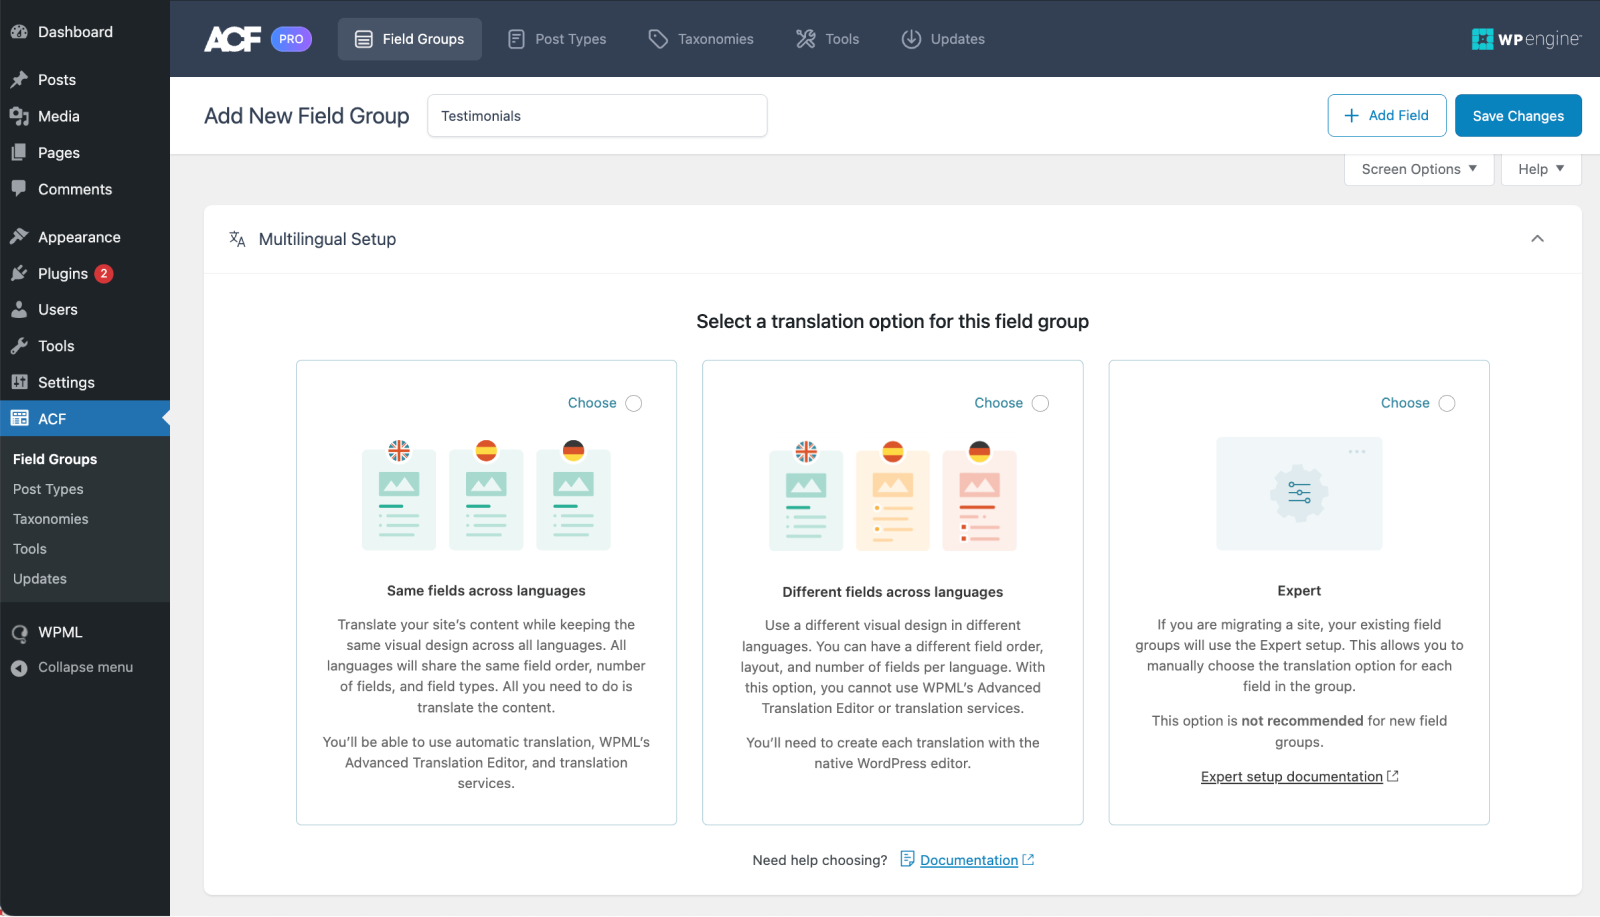Click the WPML sidebar icon
The image size is (1600, 917).
click(x=19, y=633)
